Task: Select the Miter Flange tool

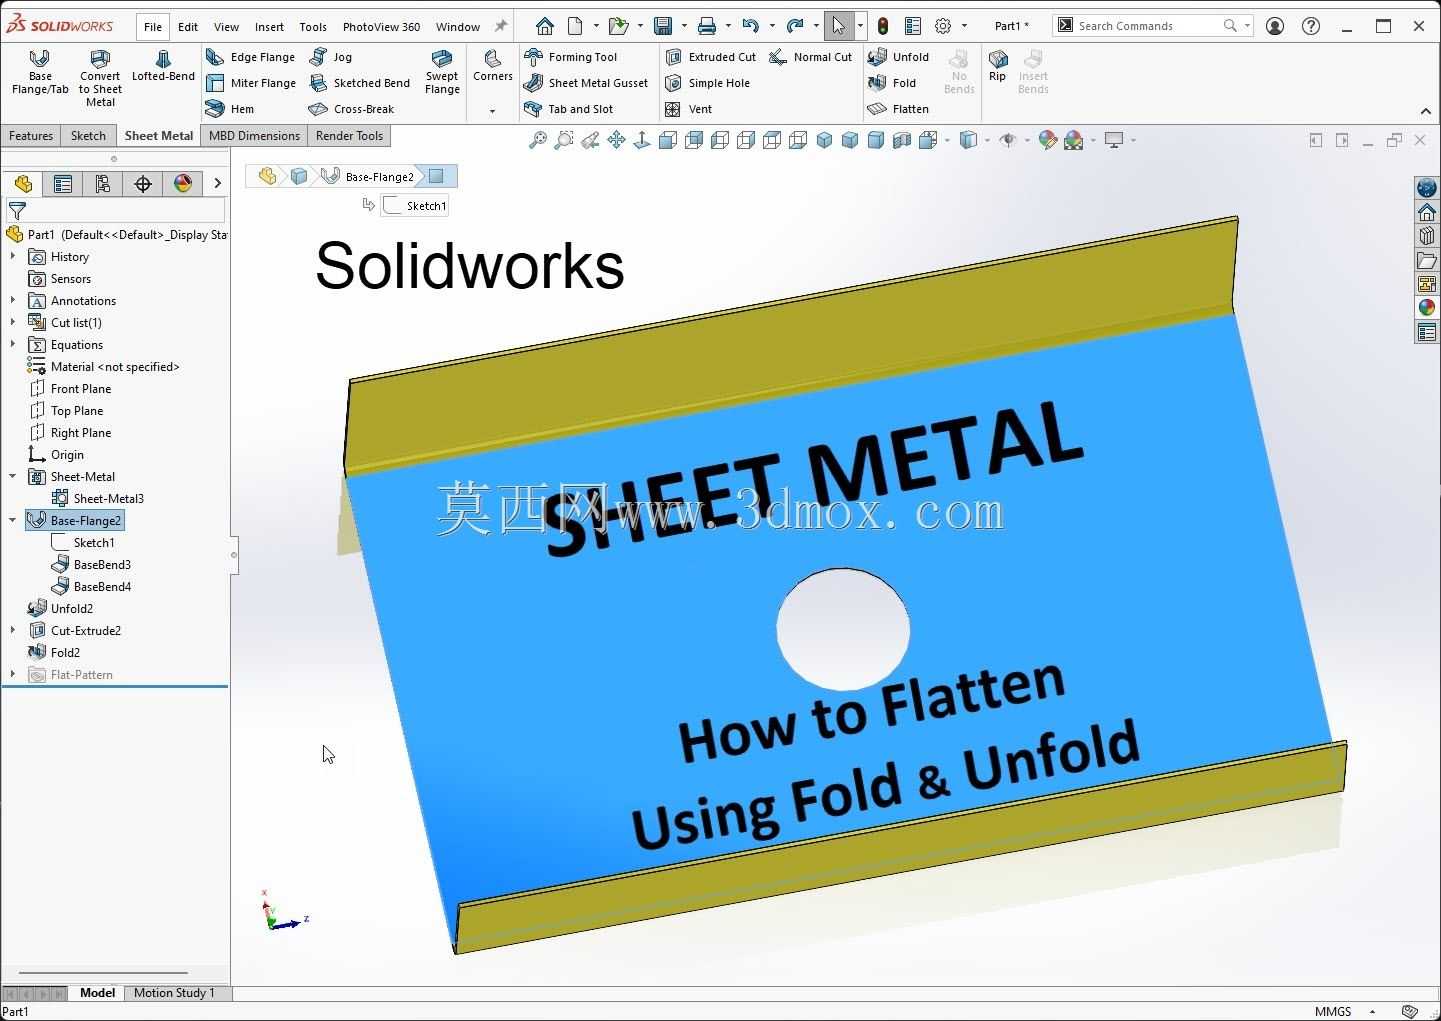Action: click(251, 83)
